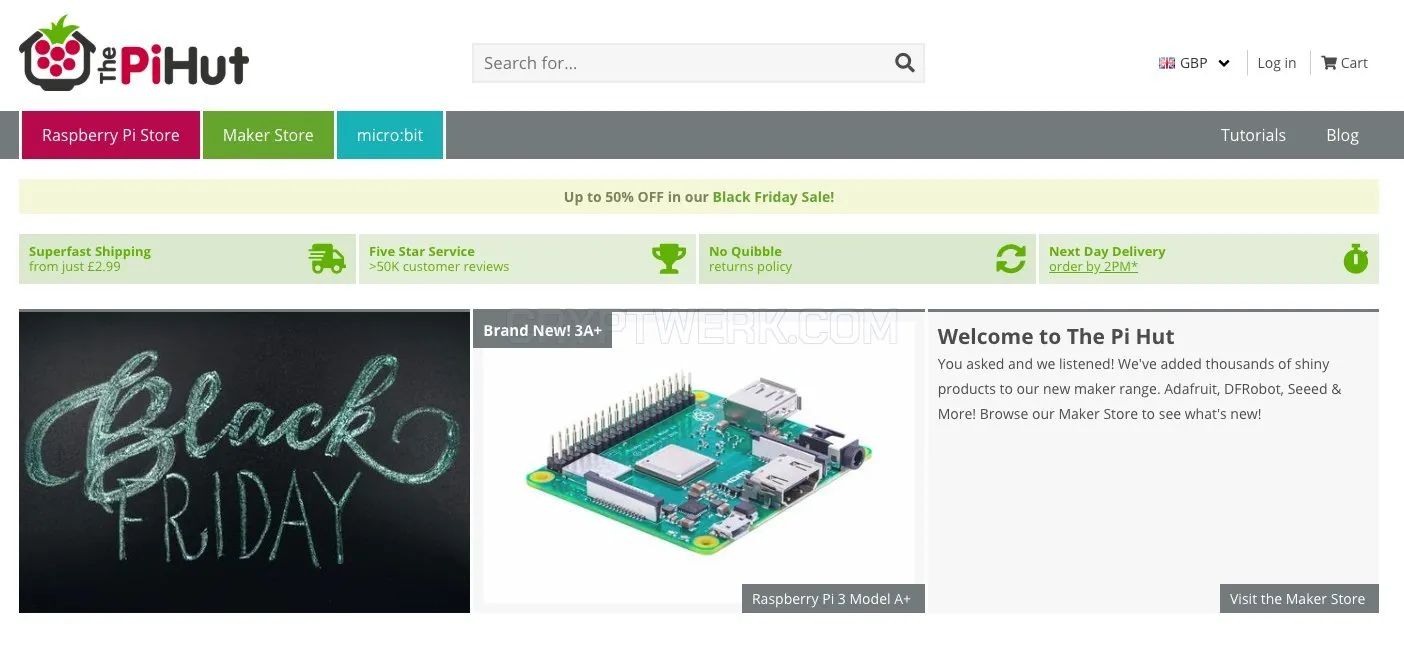The height and width of the screenshot is (652, 1404).
Task: Click the Black Friday Sale link
Action: coord(773,197)
